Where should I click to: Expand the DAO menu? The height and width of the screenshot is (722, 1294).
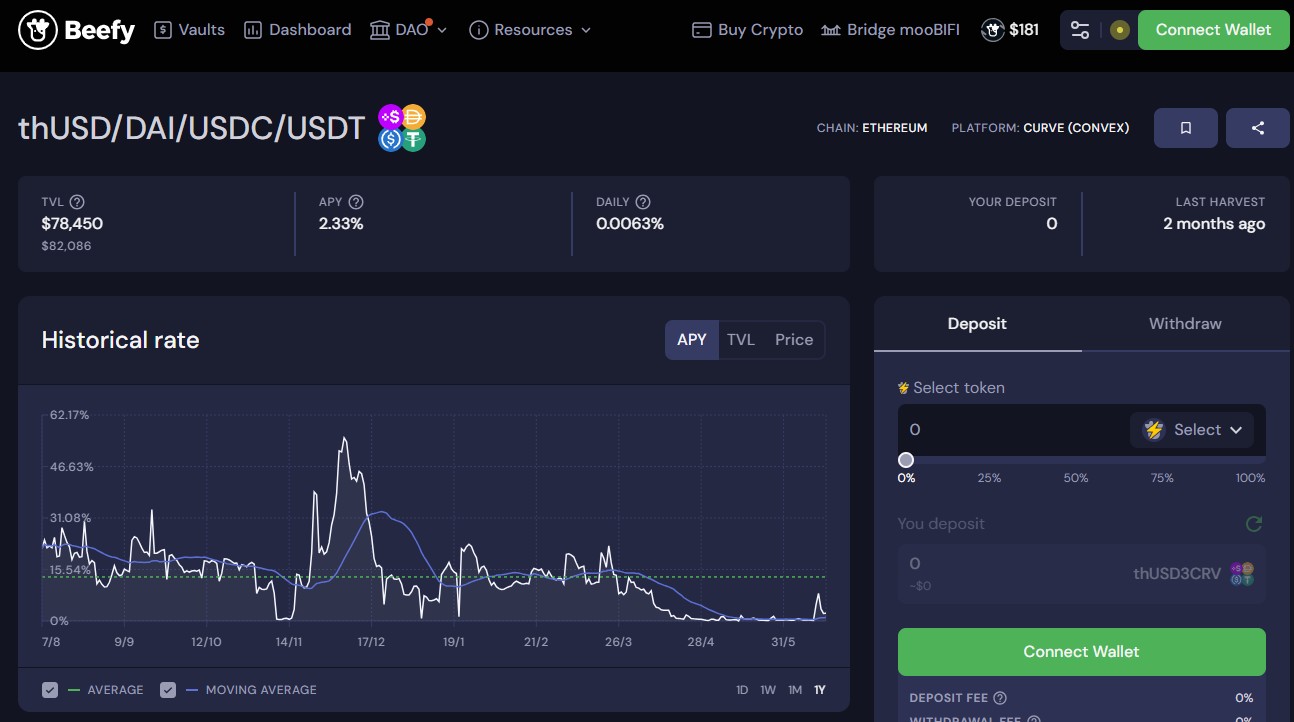(408, 30)
